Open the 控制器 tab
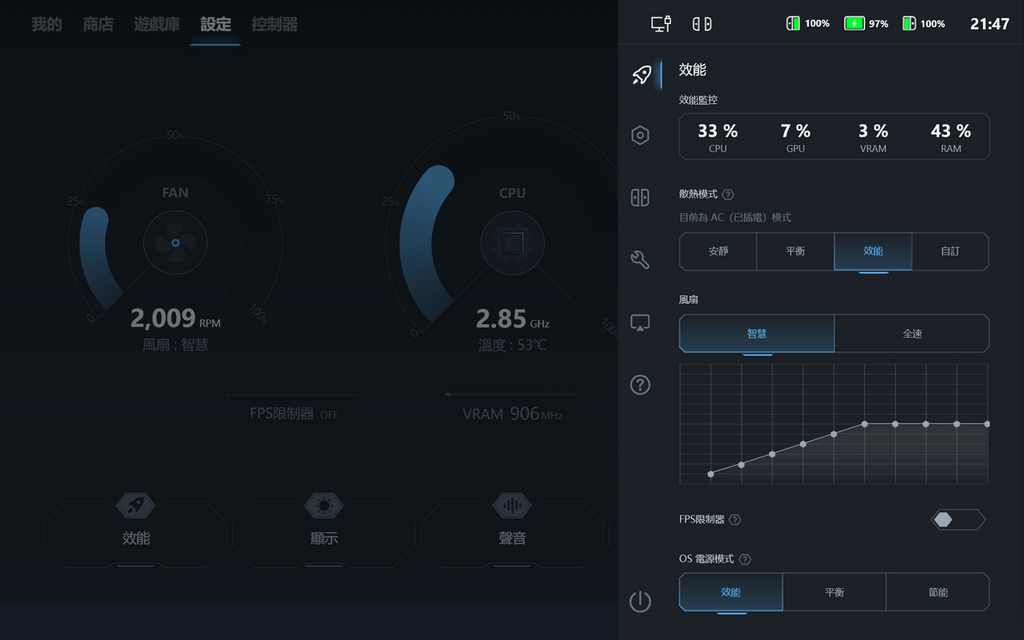The height and width of the screenshot is (640, 1024). point(274,25)
